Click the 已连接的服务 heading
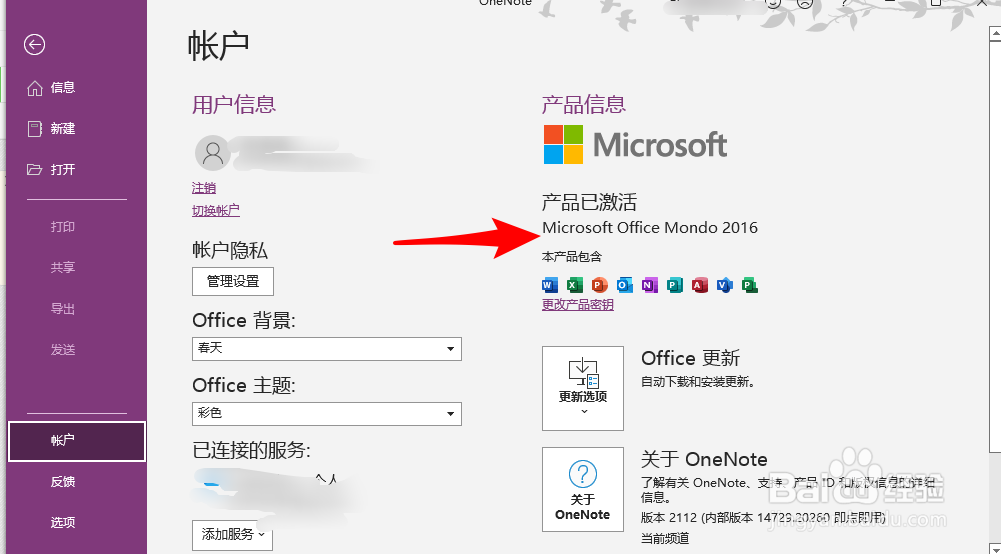The height and width of the screenshot is (554, 1001). point(252,451)
